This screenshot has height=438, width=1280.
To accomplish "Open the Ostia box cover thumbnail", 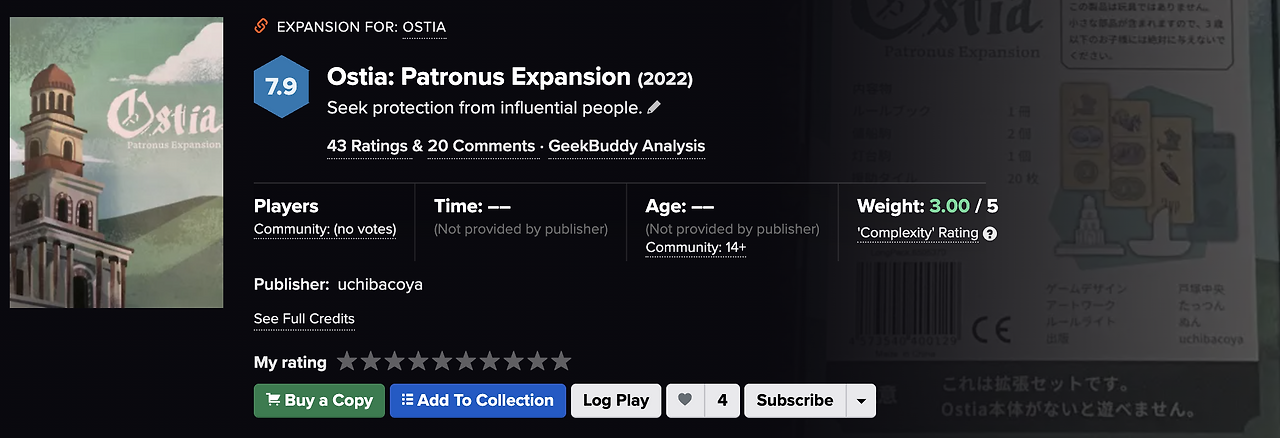I will [x=117, y=162].
